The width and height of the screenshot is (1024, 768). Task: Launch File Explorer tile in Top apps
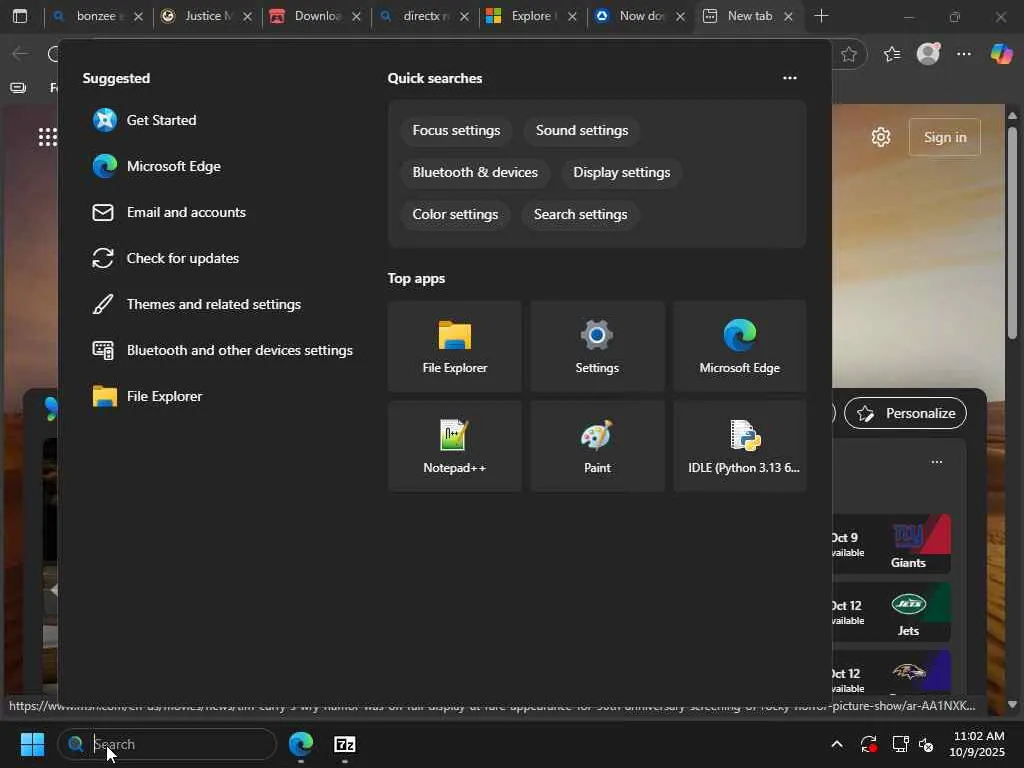tap(455, 346)
